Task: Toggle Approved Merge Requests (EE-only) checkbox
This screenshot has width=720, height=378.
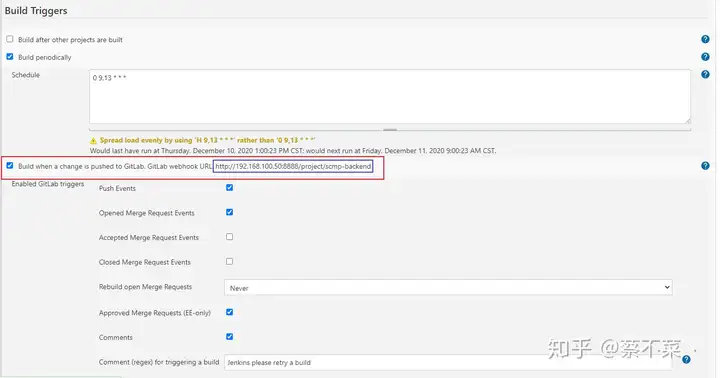Action: click(x=230, y=312)
